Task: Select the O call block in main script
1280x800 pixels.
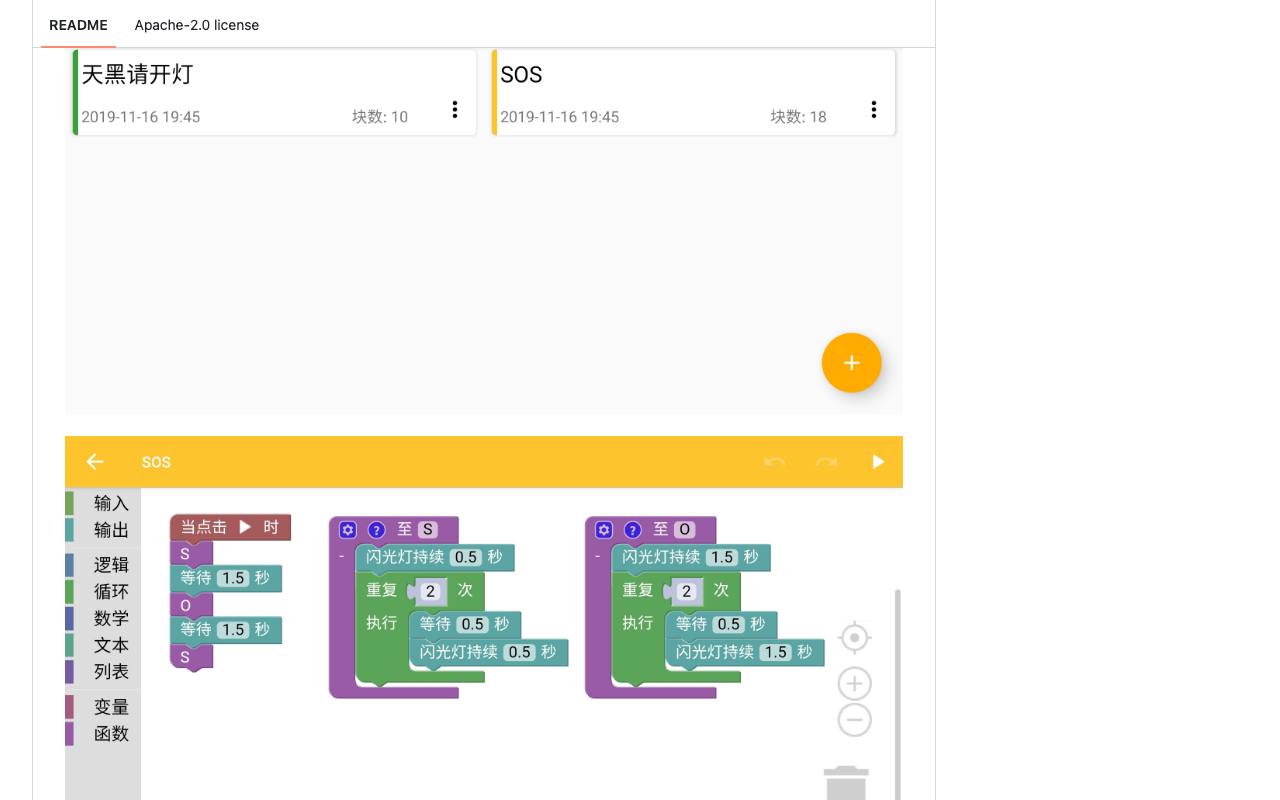Action: pos(191,605)
